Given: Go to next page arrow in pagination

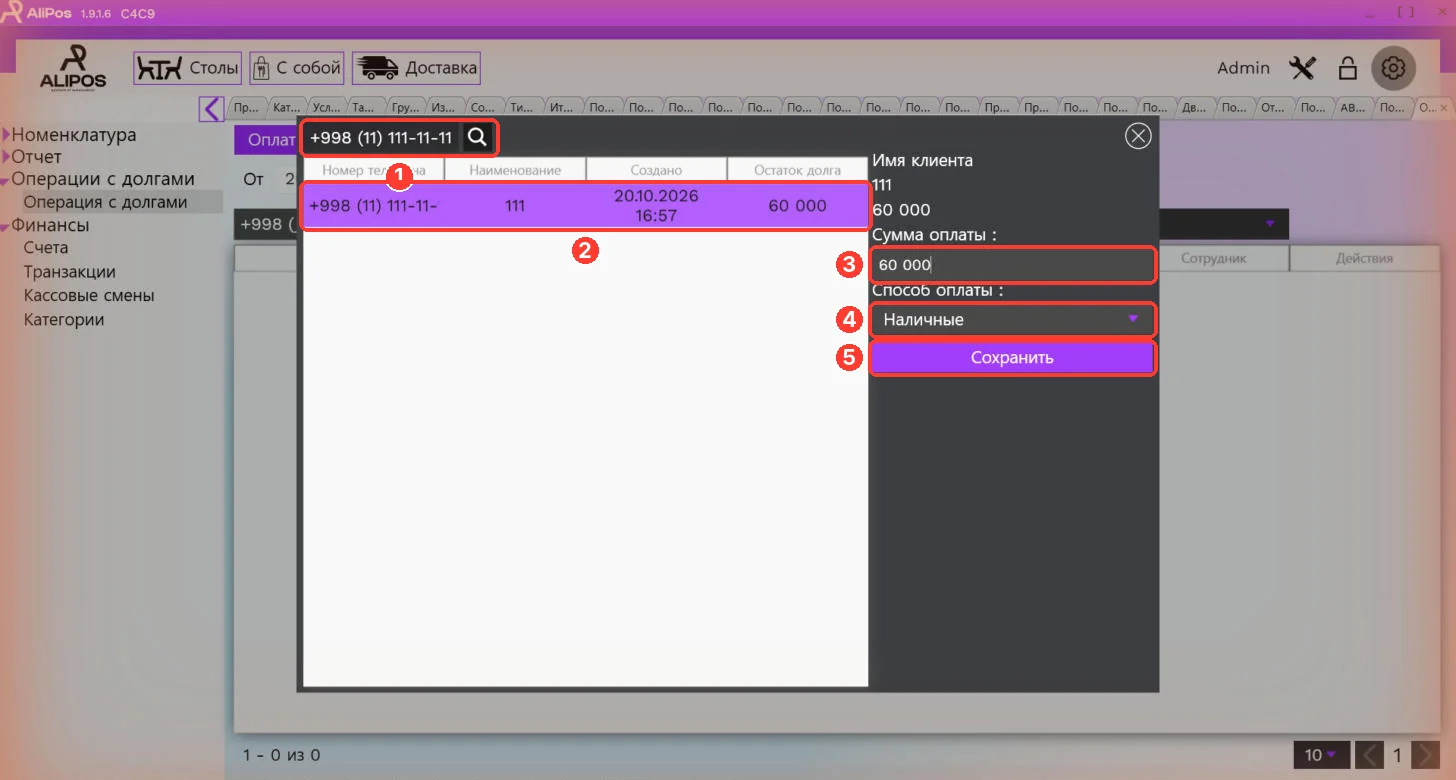Looking at the screenshot, I should click(1426, 755).
